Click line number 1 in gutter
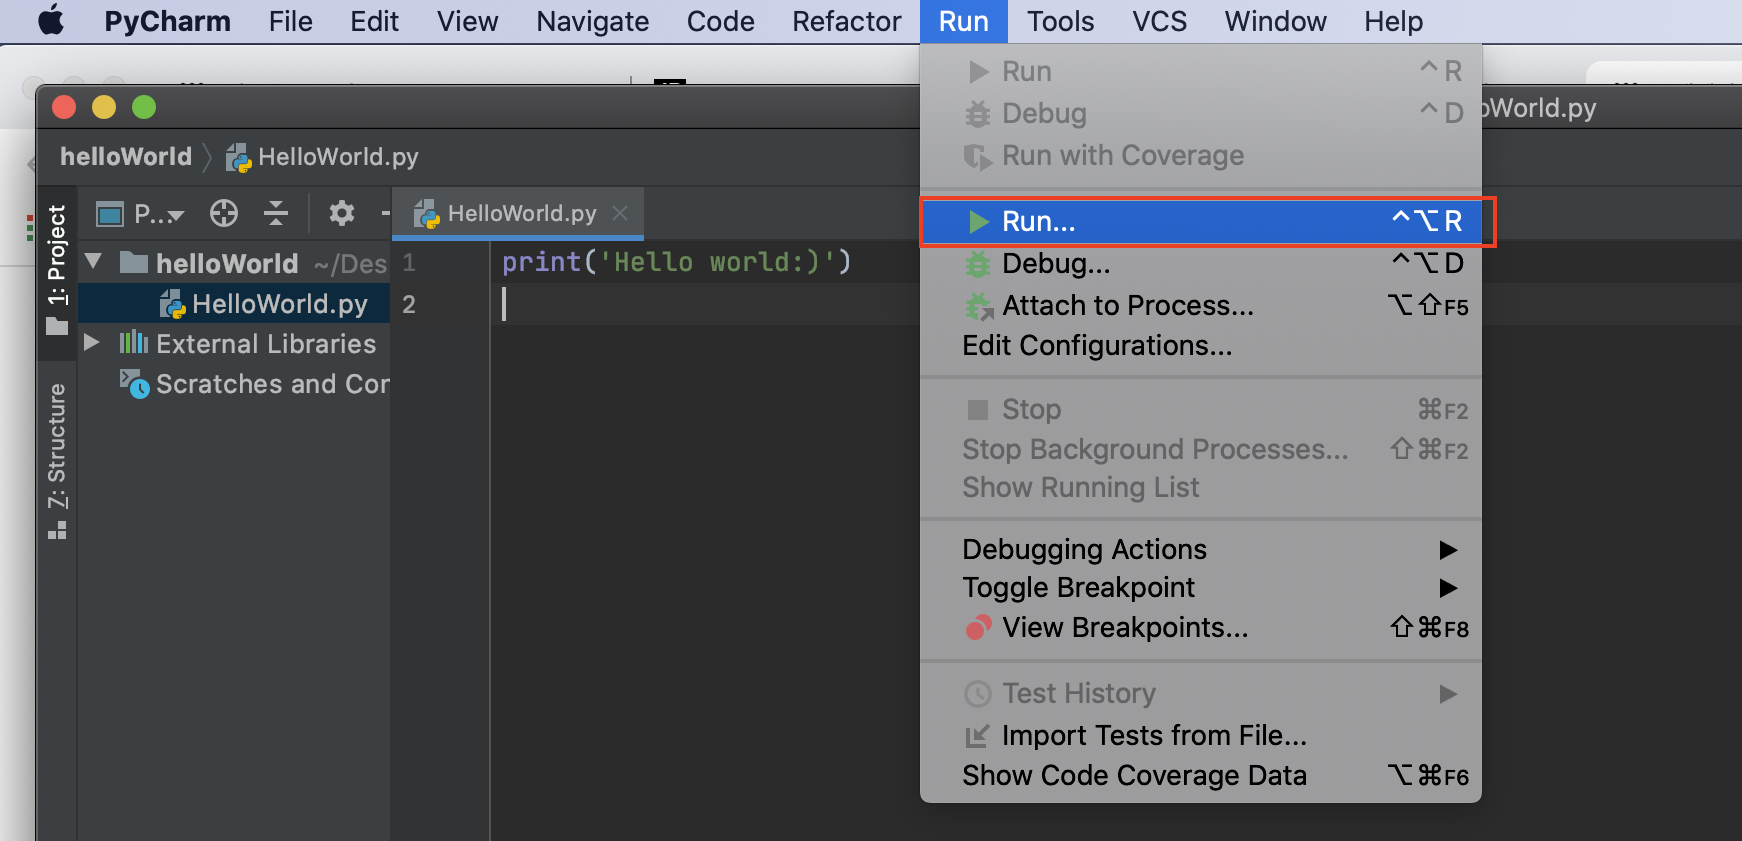 409,262
